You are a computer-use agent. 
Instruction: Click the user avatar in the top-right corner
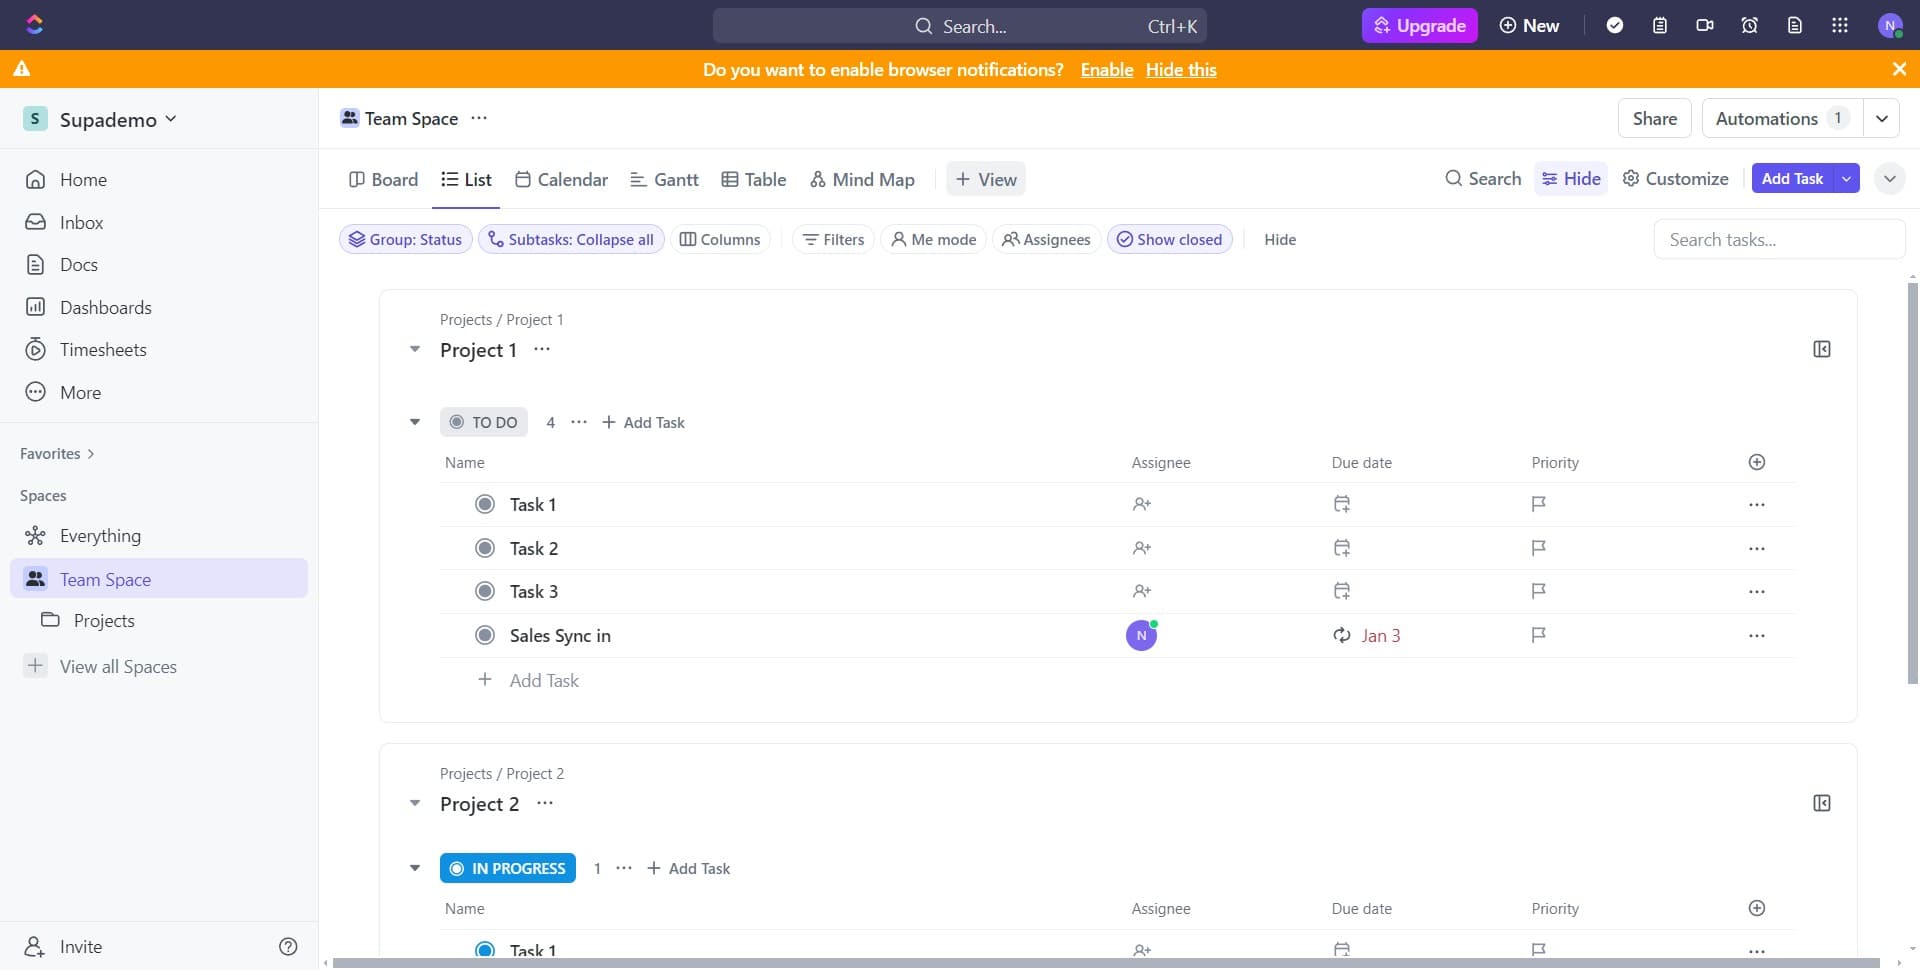click(x=1892, y=25)
